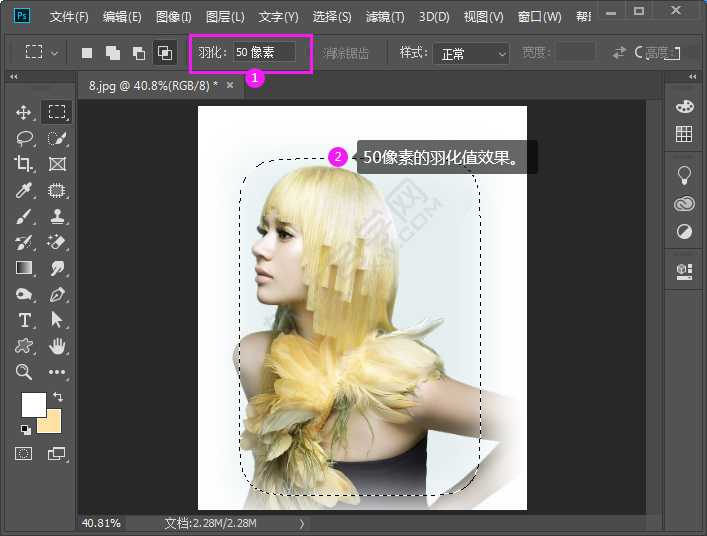Viewport: 707px width, 536px height.
Task: Open the 图层(L) menu
Action: click(225, 17)
